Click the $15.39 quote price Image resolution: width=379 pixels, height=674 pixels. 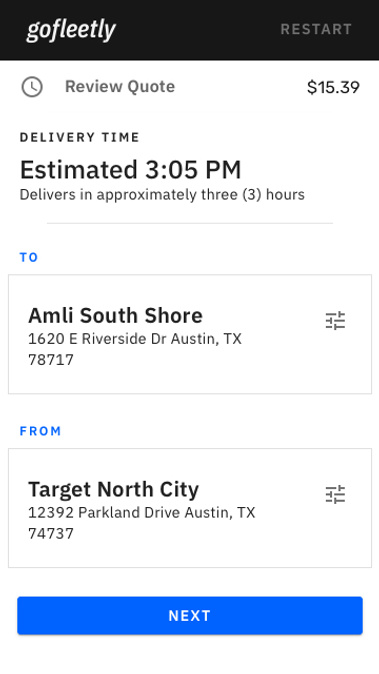[333, 87]
